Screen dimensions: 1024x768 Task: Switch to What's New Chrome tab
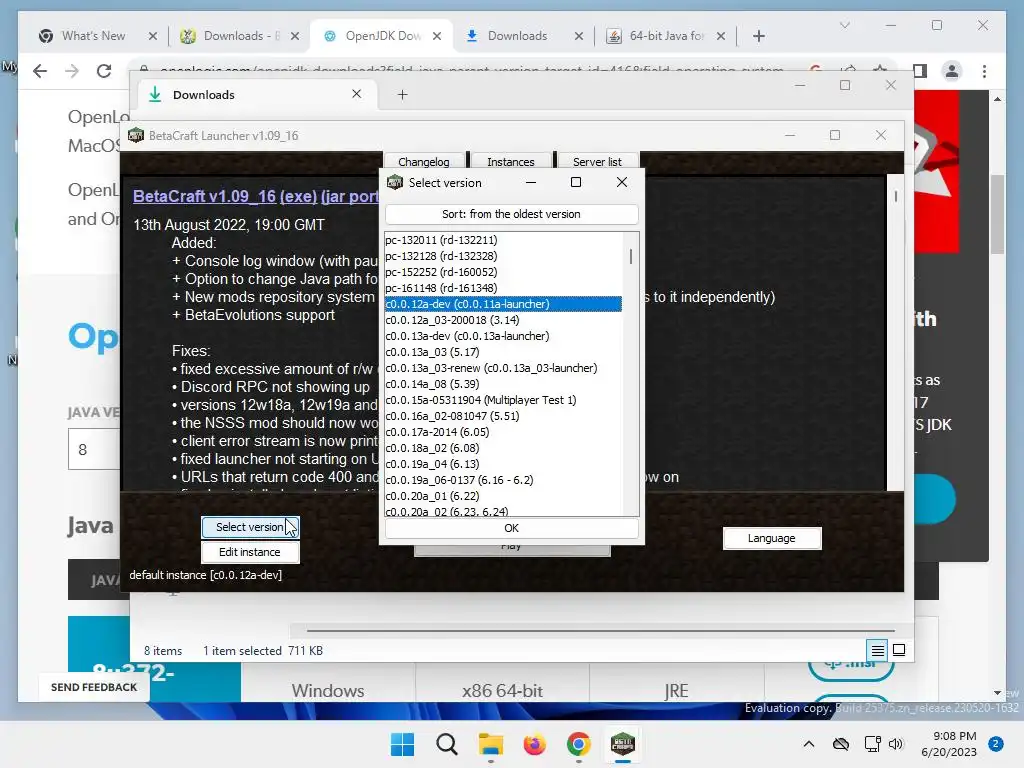pyautogui.click(x=93, y=36)
